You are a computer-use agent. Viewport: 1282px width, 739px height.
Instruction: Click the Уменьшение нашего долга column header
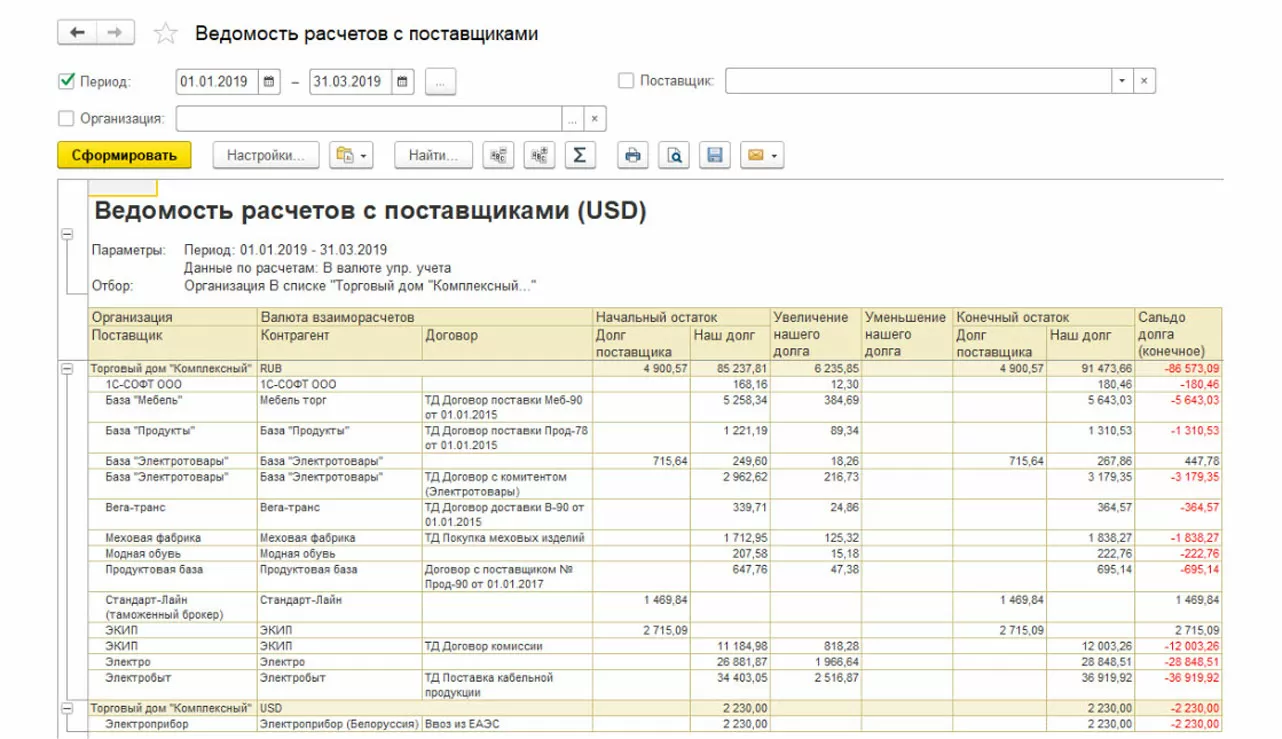point(905,334)
